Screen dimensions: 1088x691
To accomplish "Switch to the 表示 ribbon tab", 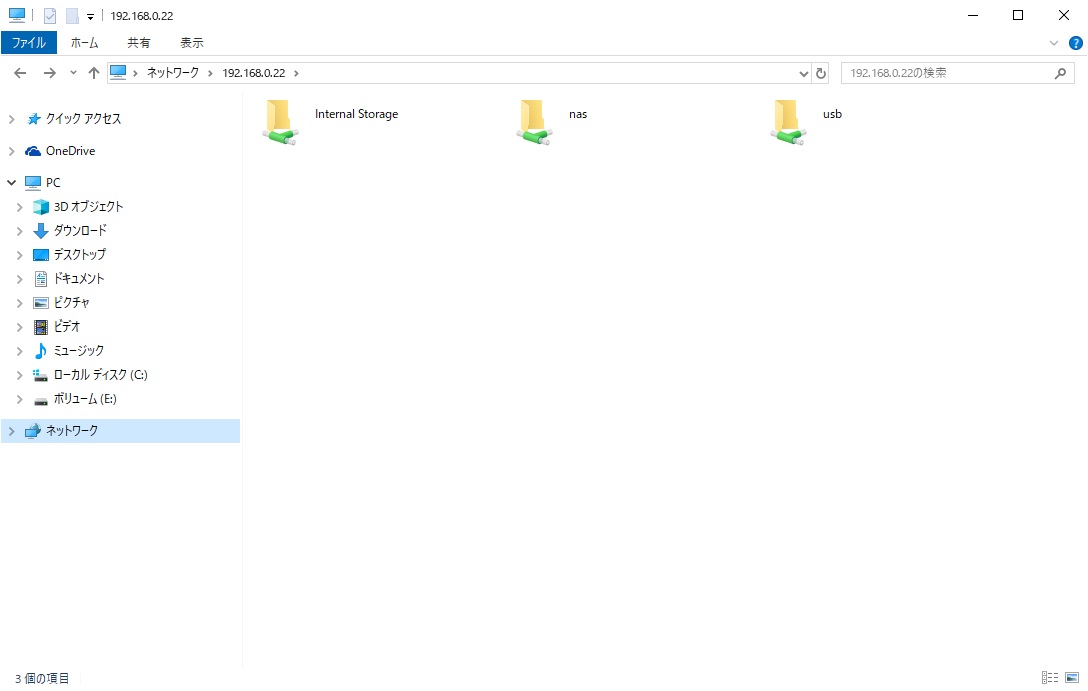I will [192, 43].
